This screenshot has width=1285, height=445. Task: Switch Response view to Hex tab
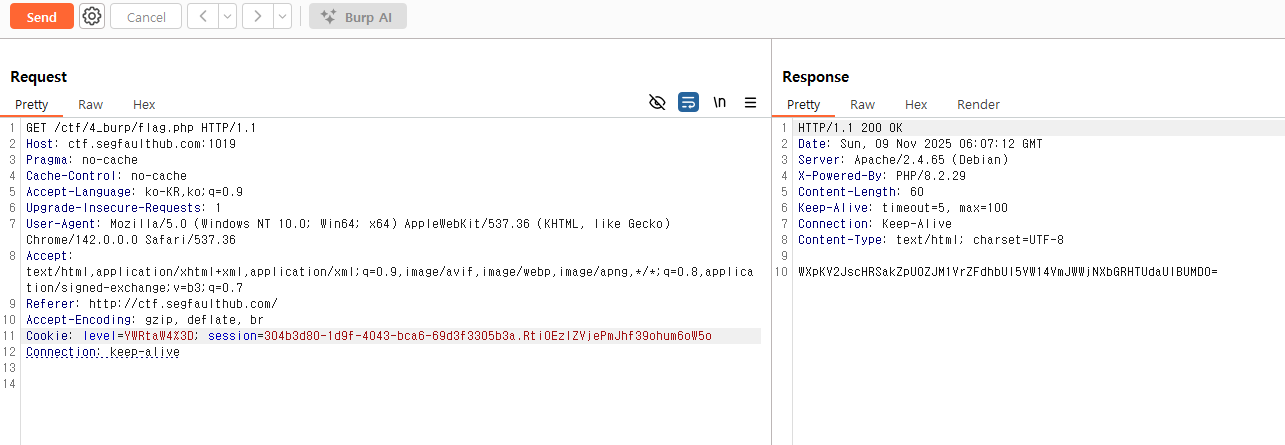click(916, 104)
